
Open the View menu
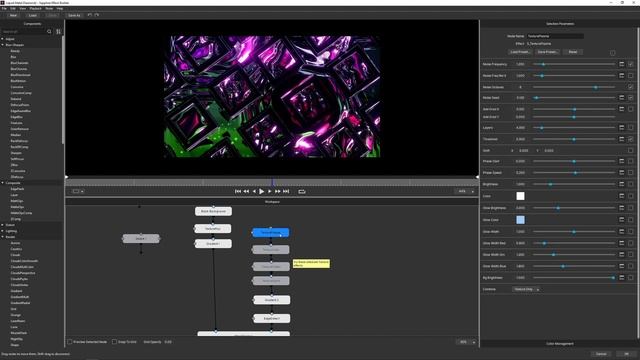pos(22,8)
